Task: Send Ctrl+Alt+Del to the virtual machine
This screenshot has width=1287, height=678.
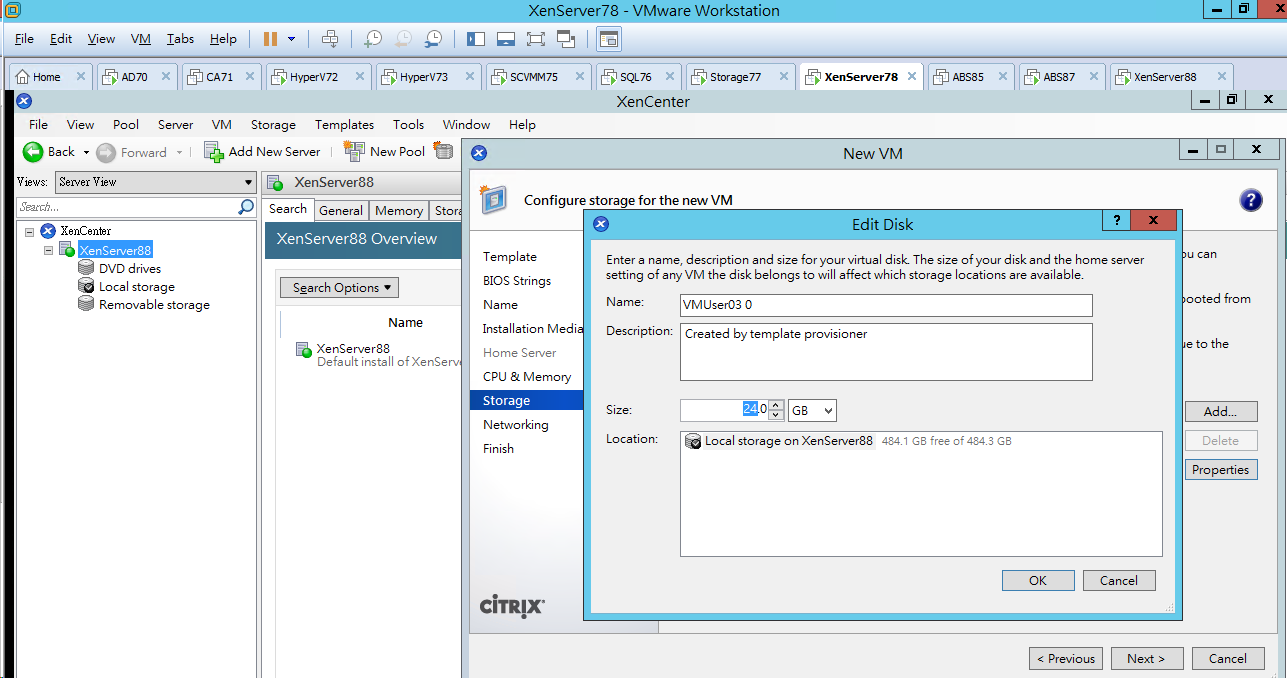Action: 330,37
